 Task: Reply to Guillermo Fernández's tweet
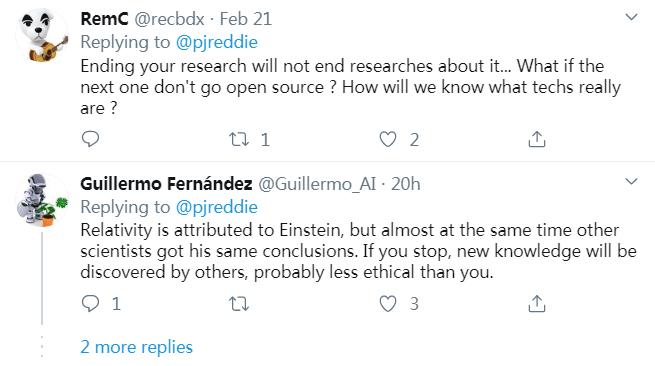(90, 303)
